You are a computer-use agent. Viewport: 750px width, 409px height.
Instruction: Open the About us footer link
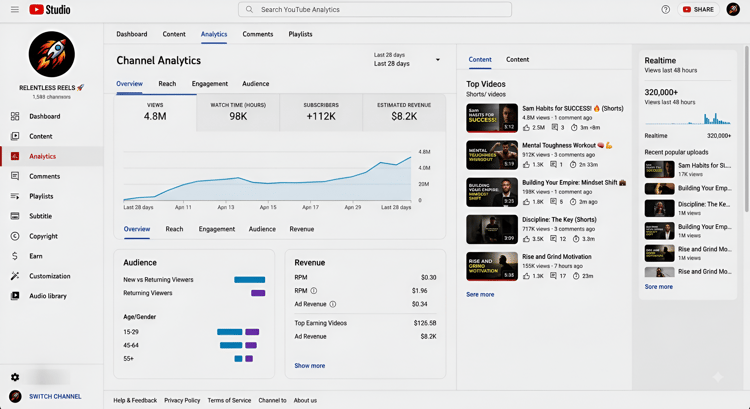pos(305,400)
